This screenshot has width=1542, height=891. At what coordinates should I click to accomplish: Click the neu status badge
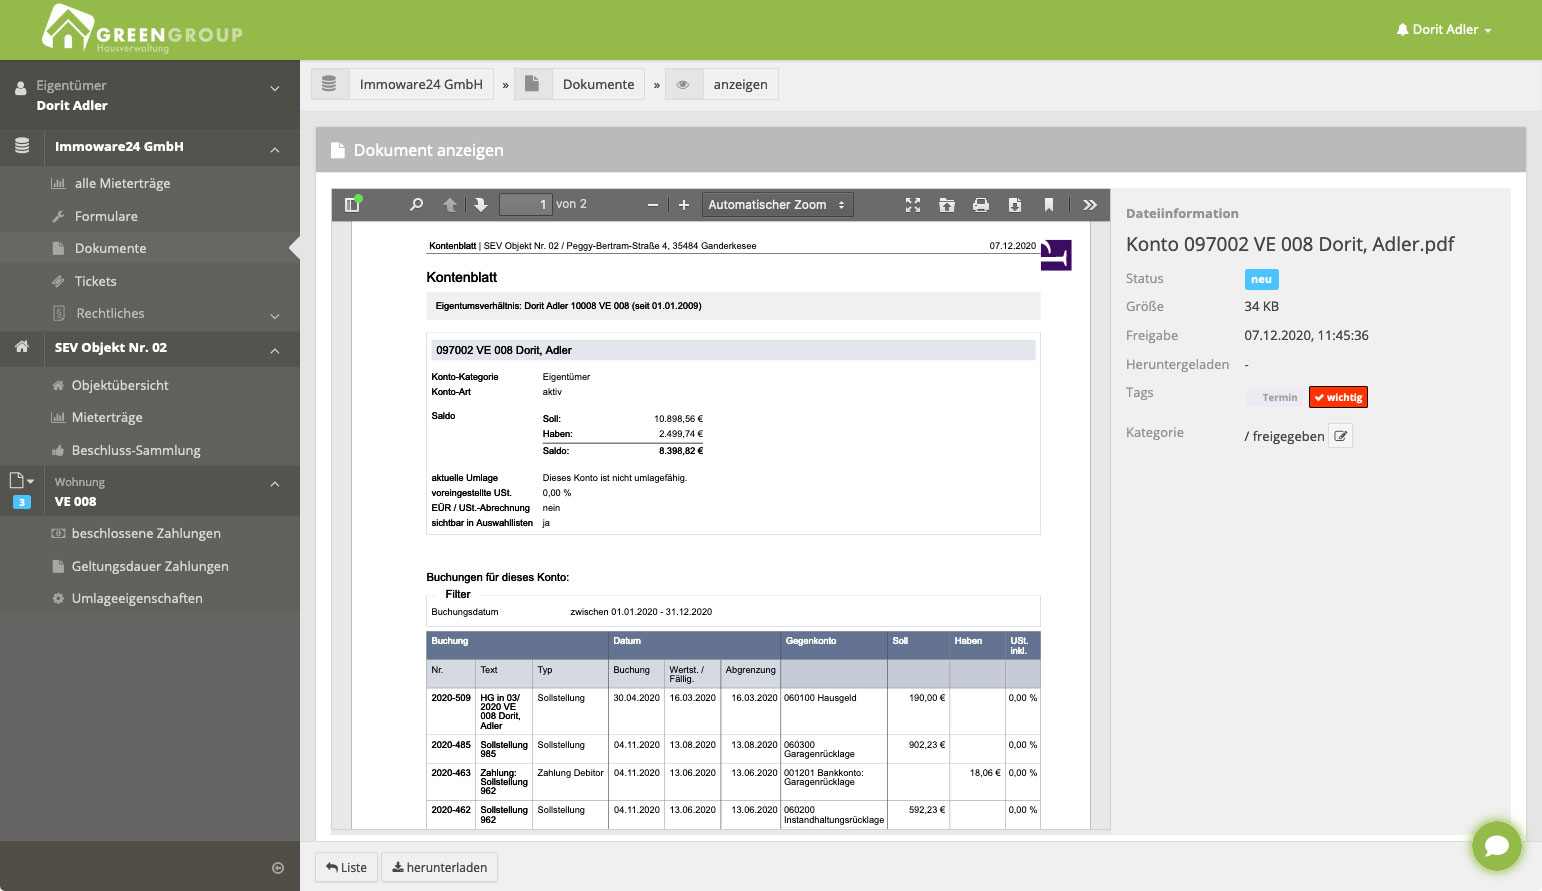pos(1261,279)
